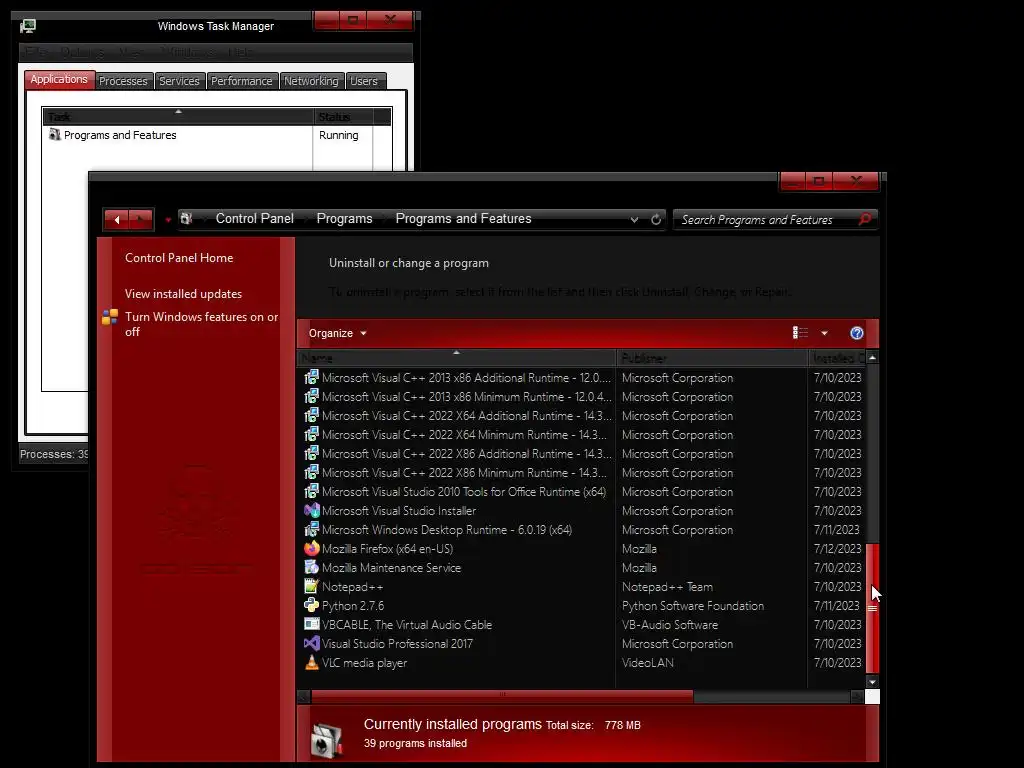Sort by the Publisher column header
This screenshot has width=1024, height=768.
pos(712,358)
